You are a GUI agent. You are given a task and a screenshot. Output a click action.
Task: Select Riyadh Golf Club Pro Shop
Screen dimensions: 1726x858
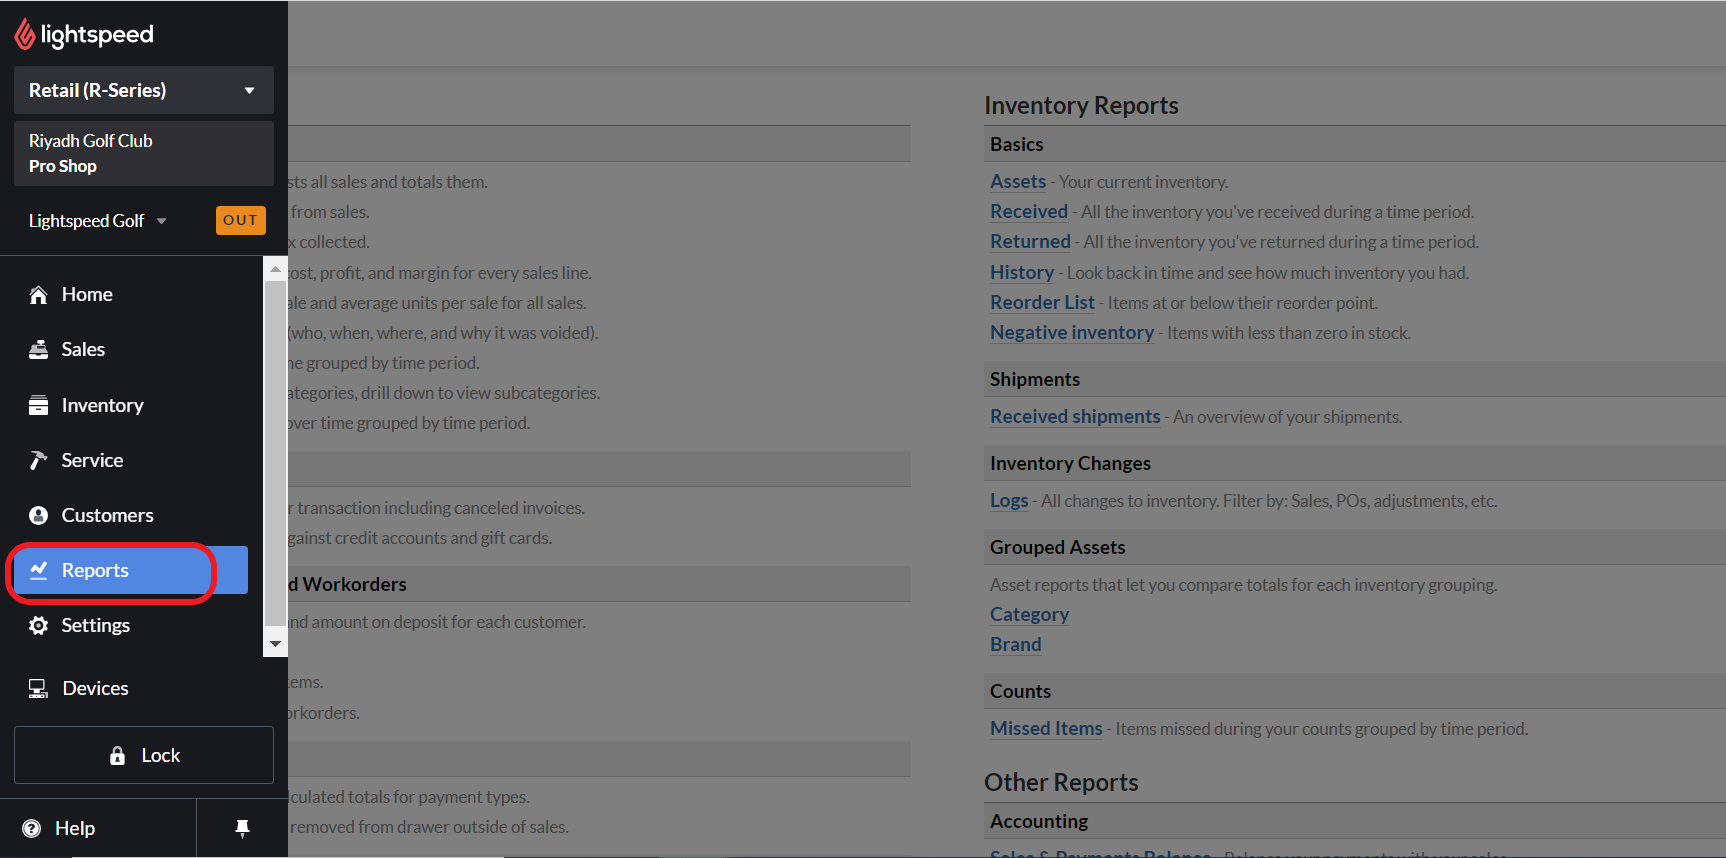144,153
